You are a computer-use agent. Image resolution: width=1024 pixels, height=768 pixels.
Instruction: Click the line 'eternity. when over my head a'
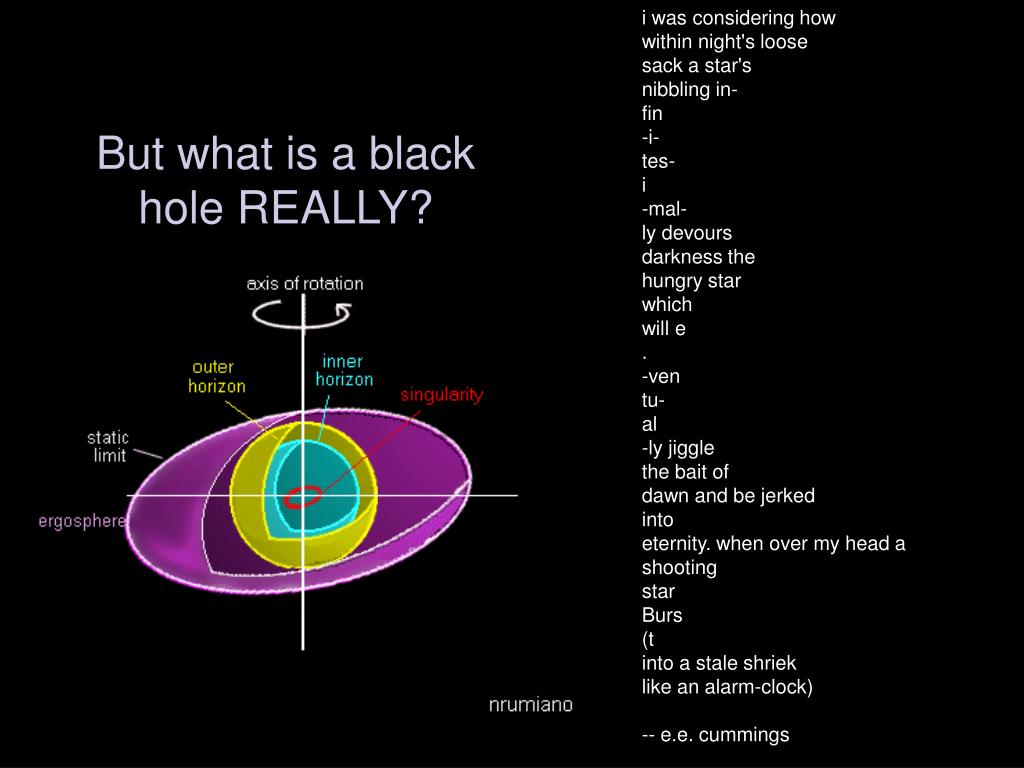coord(774,543)
